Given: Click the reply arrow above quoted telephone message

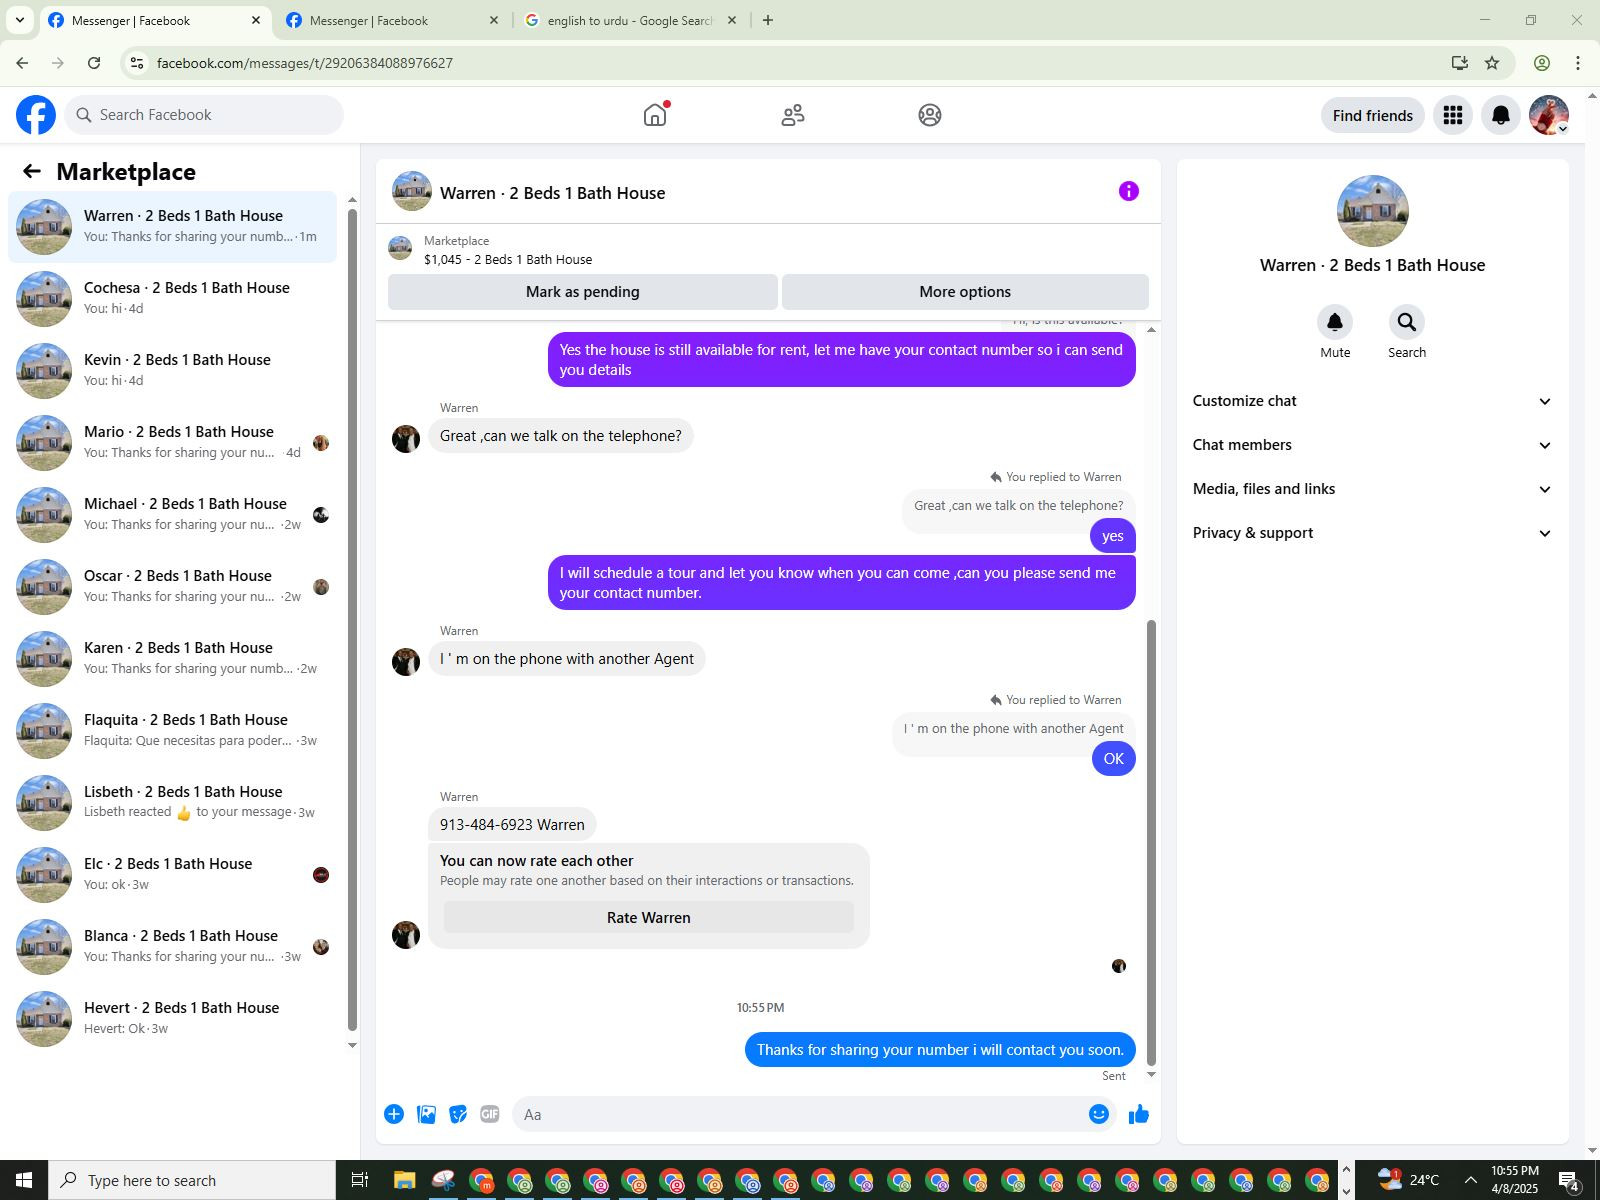Looking at the screenshot, I should pos(995,477).
